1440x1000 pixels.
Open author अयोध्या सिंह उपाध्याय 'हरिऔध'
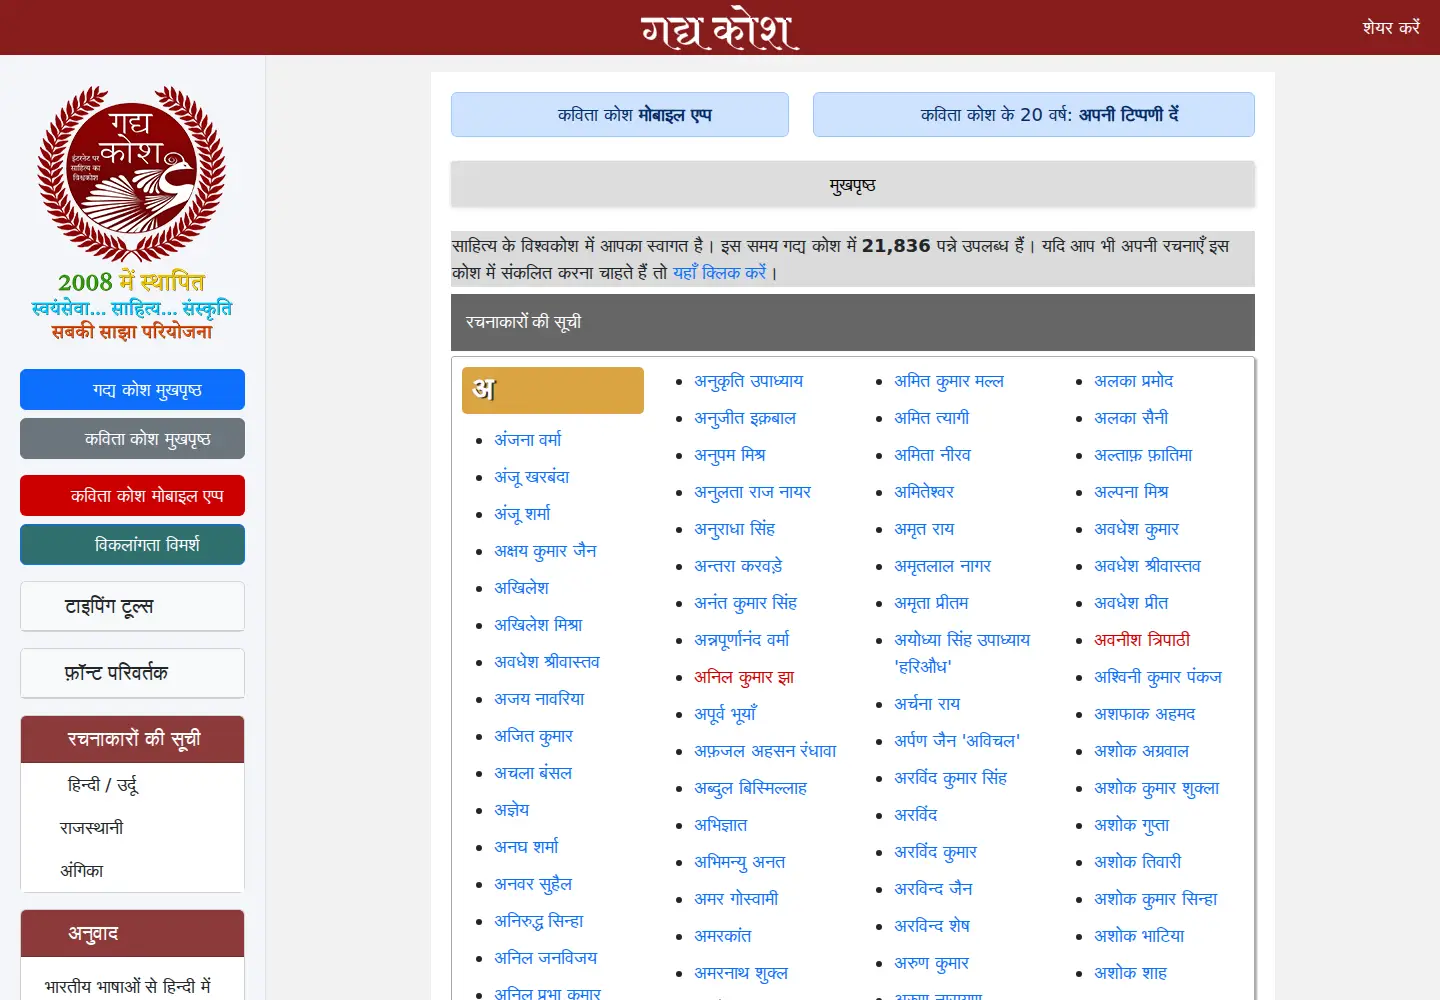[x=962, y=652]
